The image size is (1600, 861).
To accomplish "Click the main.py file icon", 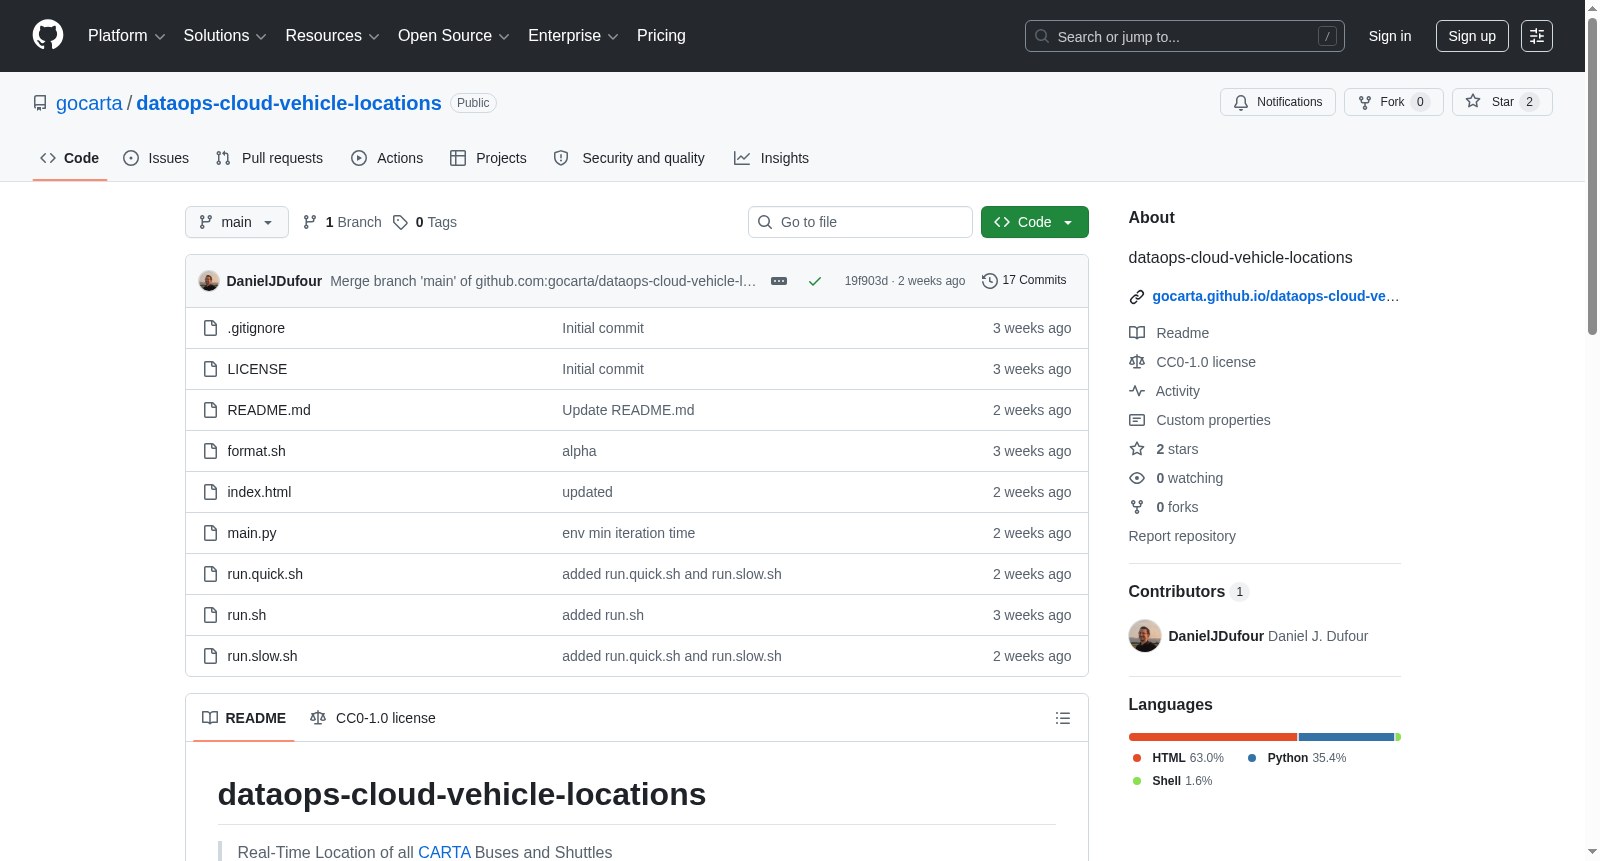I will click(x=210, y=533).
